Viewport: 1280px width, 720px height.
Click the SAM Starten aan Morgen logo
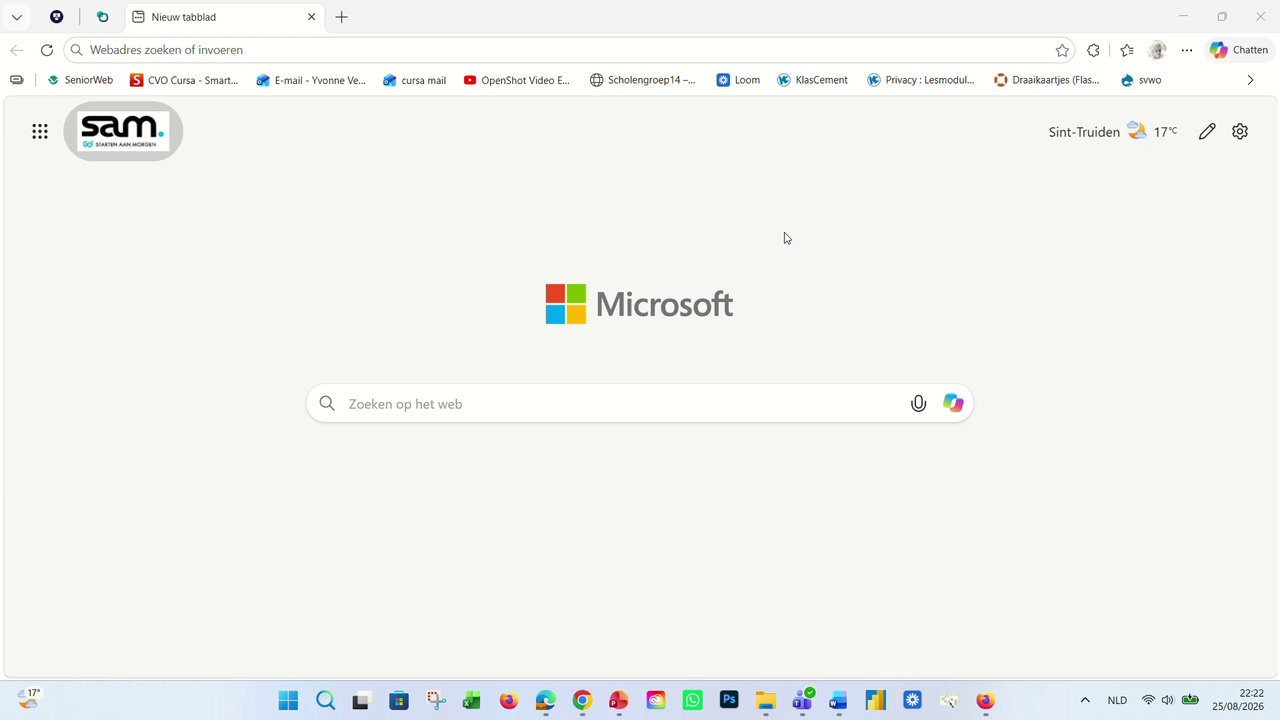point(123,131)
